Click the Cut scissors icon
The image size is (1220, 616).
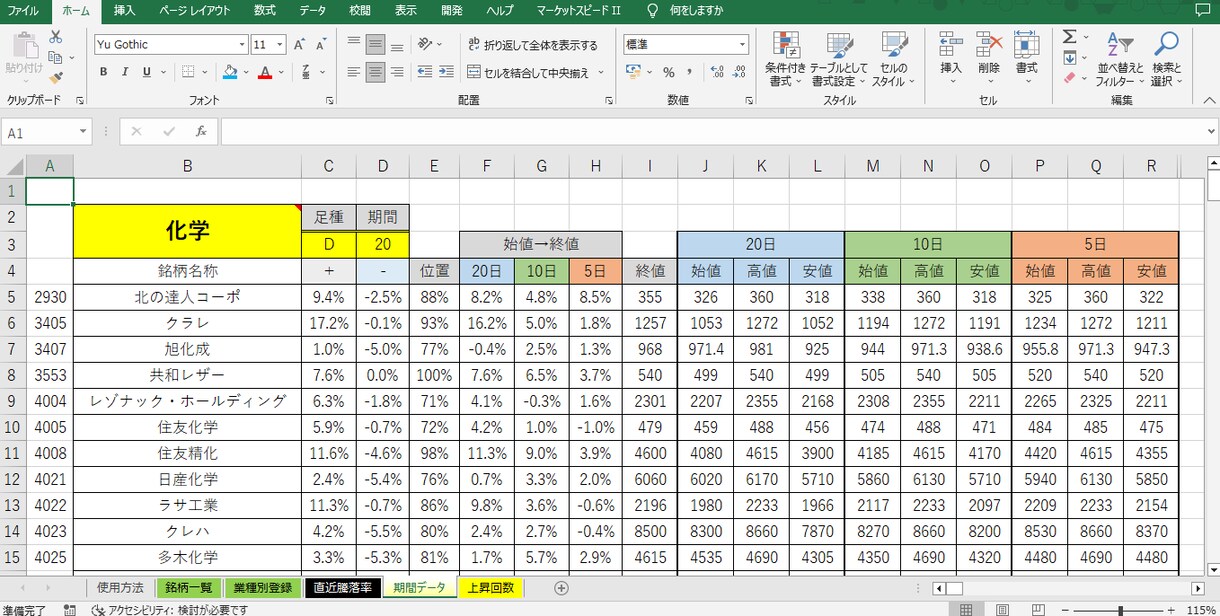(x=55, y=37)
